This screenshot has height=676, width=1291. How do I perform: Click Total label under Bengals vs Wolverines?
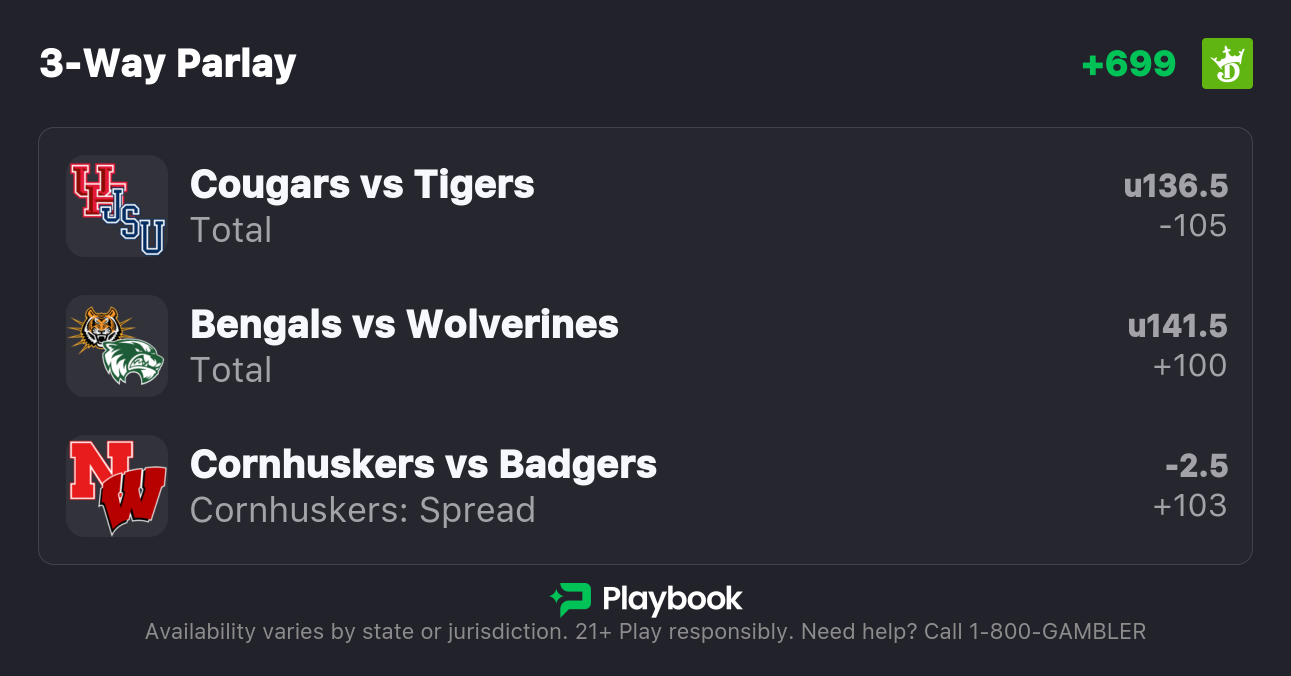click(x=231, y=370)
